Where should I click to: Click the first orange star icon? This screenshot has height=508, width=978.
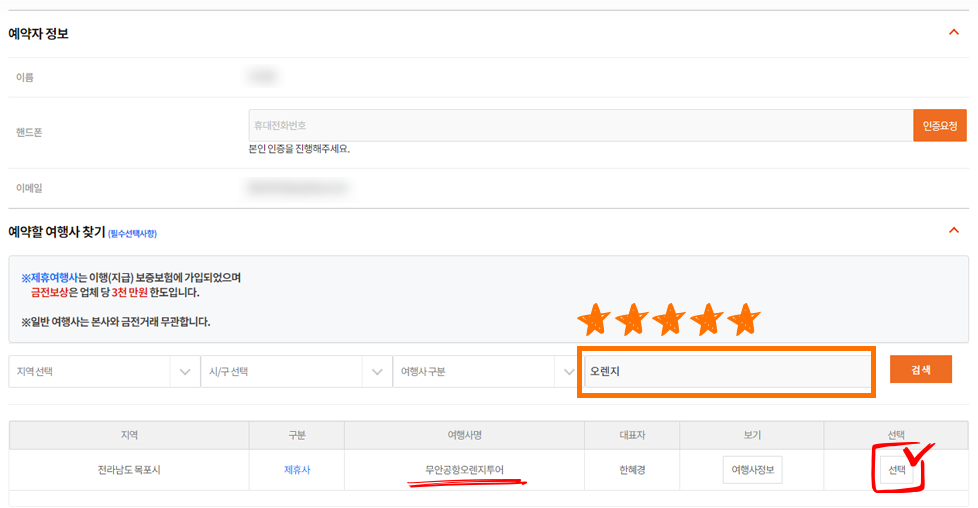coord(595,320)
